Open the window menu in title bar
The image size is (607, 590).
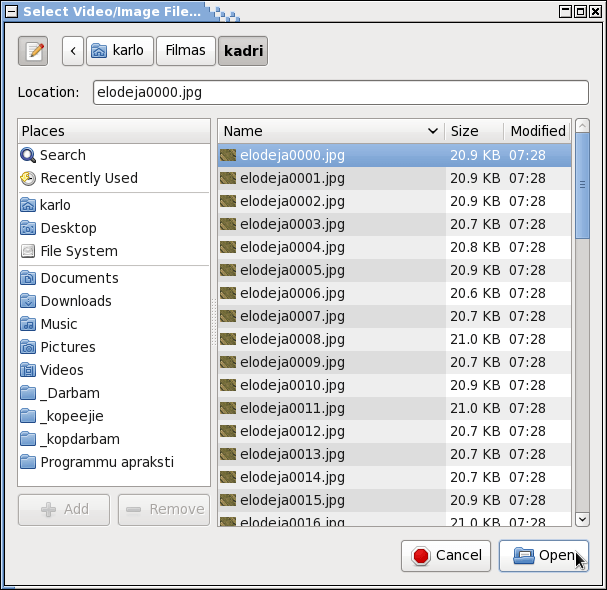click(11, 12)
